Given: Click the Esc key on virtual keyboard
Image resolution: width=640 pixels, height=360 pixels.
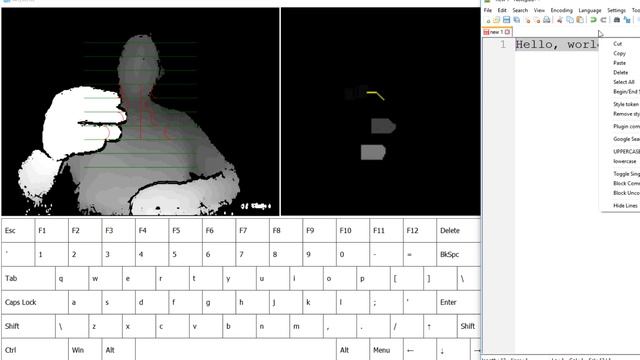Looking at the screenshot, I should click(x=18, y=231).
